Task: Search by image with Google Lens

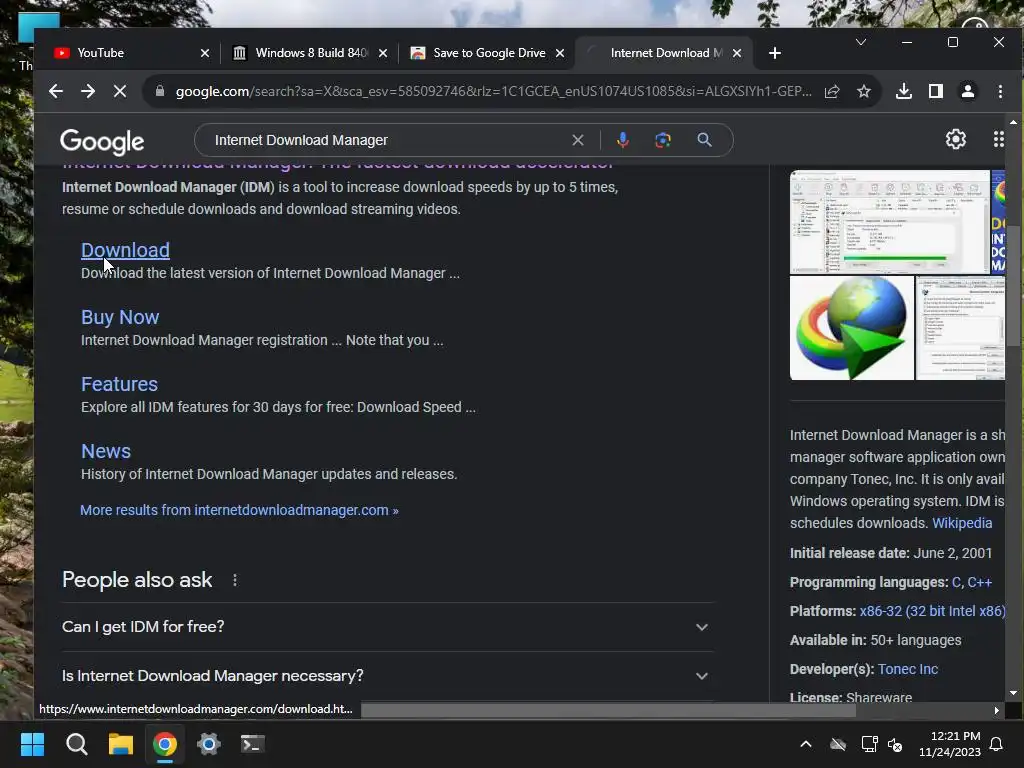Action: click(663, 140)
